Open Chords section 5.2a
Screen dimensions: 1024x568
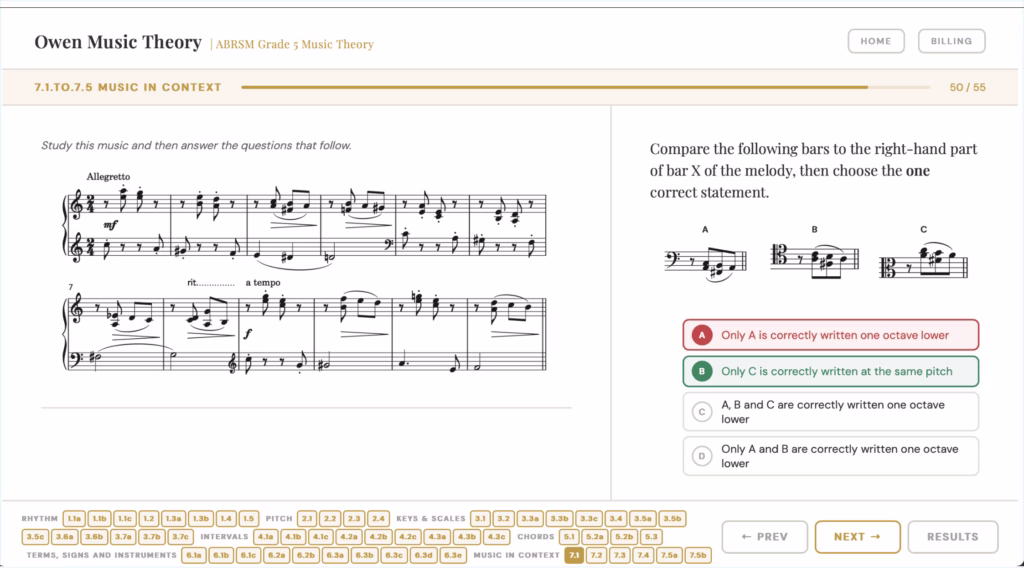click(595, 537)
